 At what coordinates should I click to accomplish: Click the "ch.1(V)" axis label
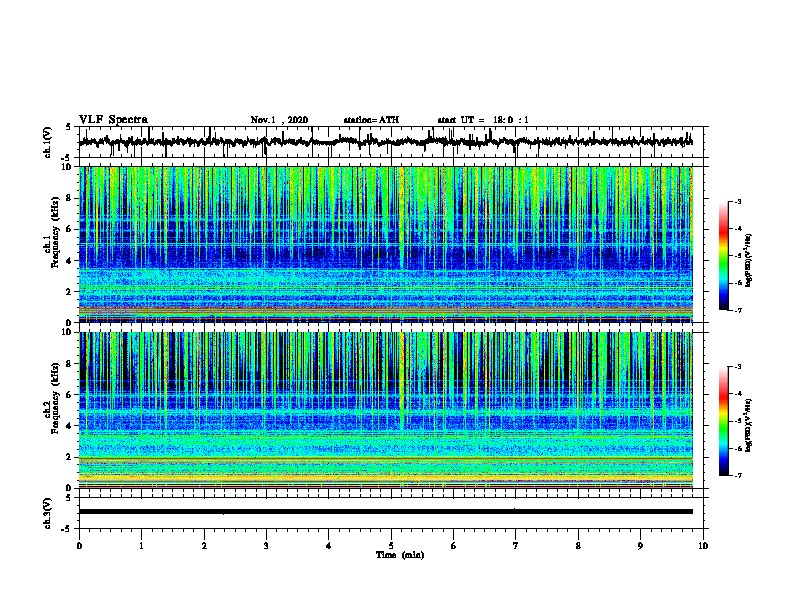pyautogui.click(x=48, y=142)
